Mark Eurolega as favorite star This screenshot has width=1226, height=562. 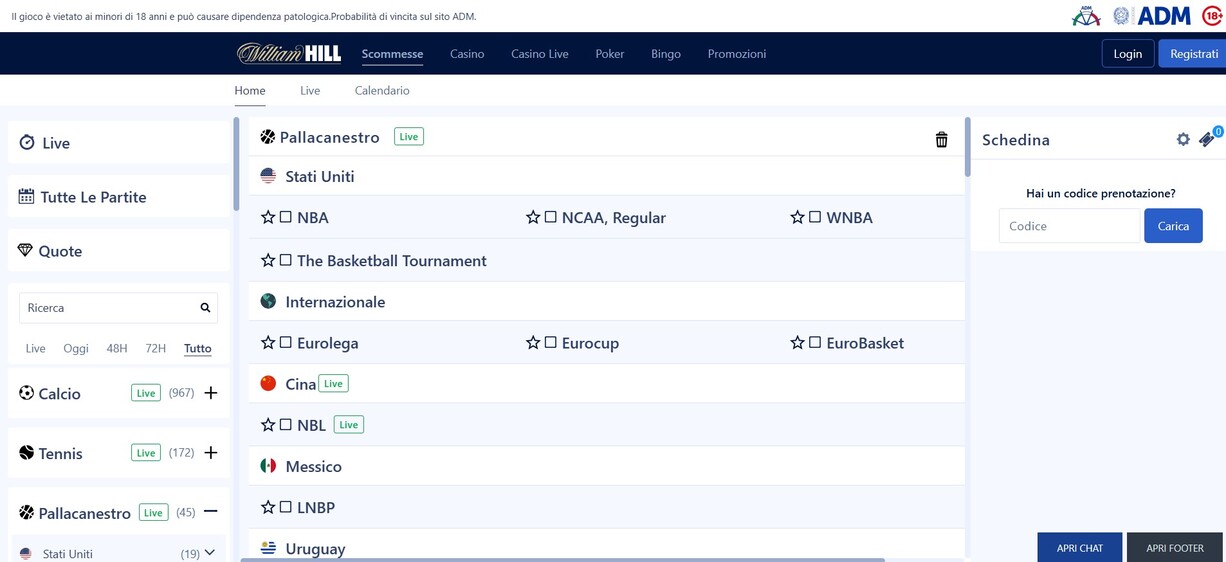click(268, 343)
